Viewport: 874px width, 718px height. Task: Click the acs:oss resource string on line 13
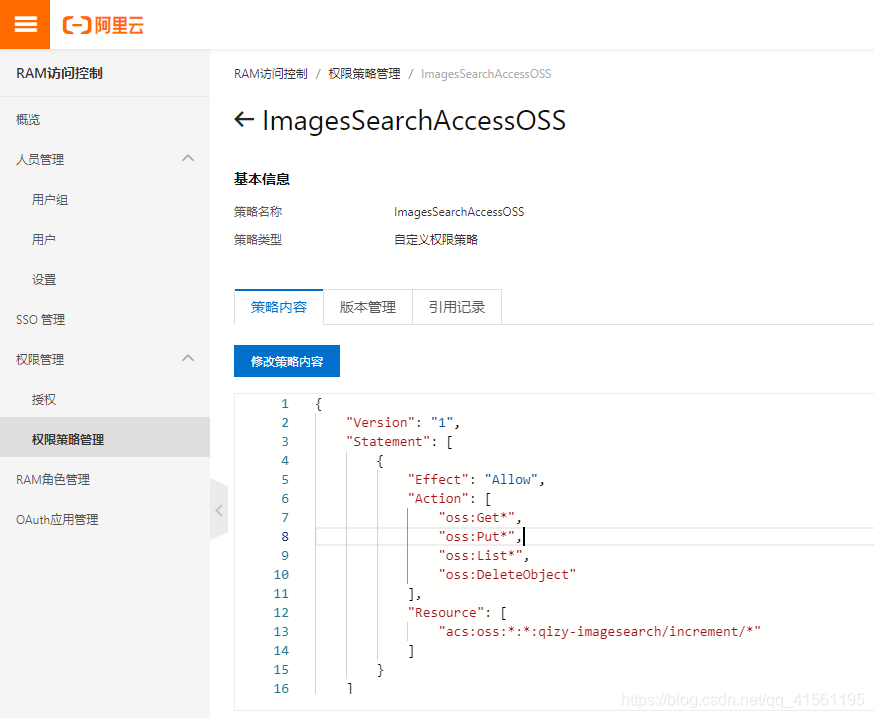point(599,632)
